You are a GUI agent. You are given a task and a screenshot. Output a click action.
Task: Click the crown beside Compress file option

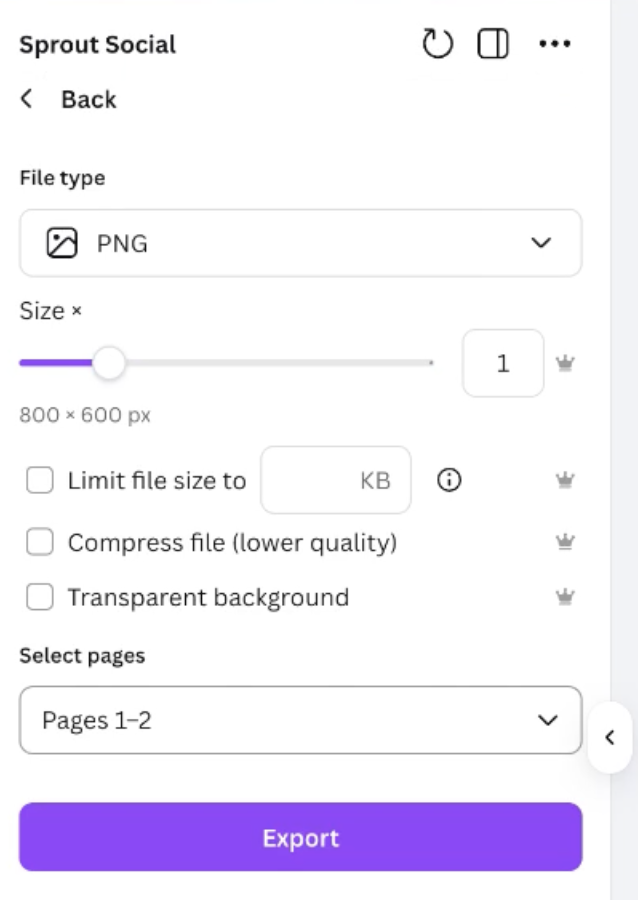565,541
